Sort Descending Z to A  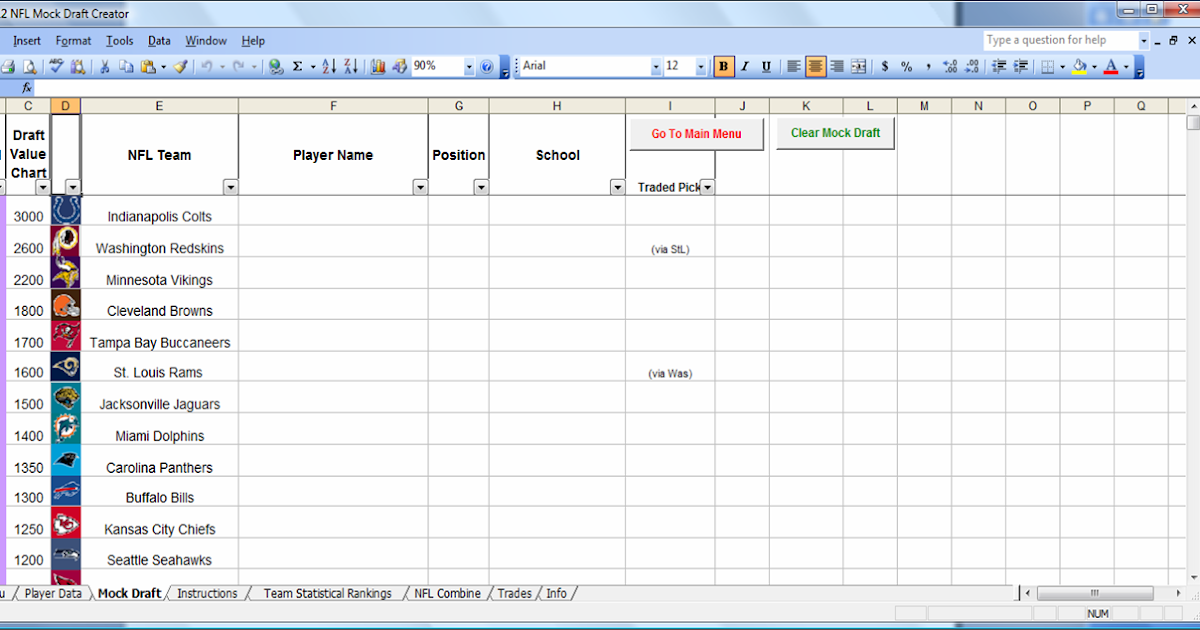tap(351, 66)
